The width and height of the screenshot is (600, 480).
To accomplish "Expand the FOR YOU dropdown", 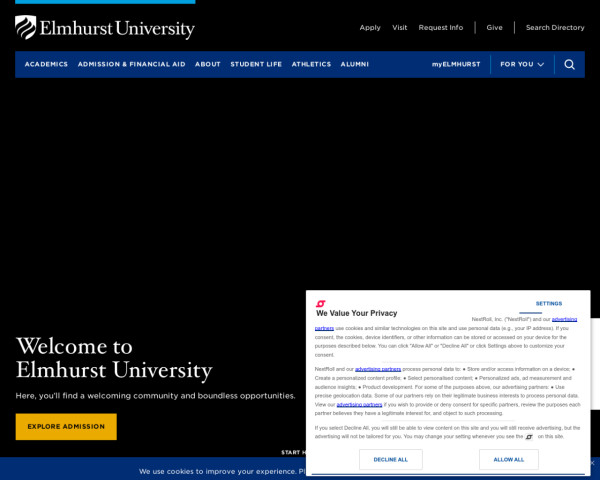I will tap(522, 64).
